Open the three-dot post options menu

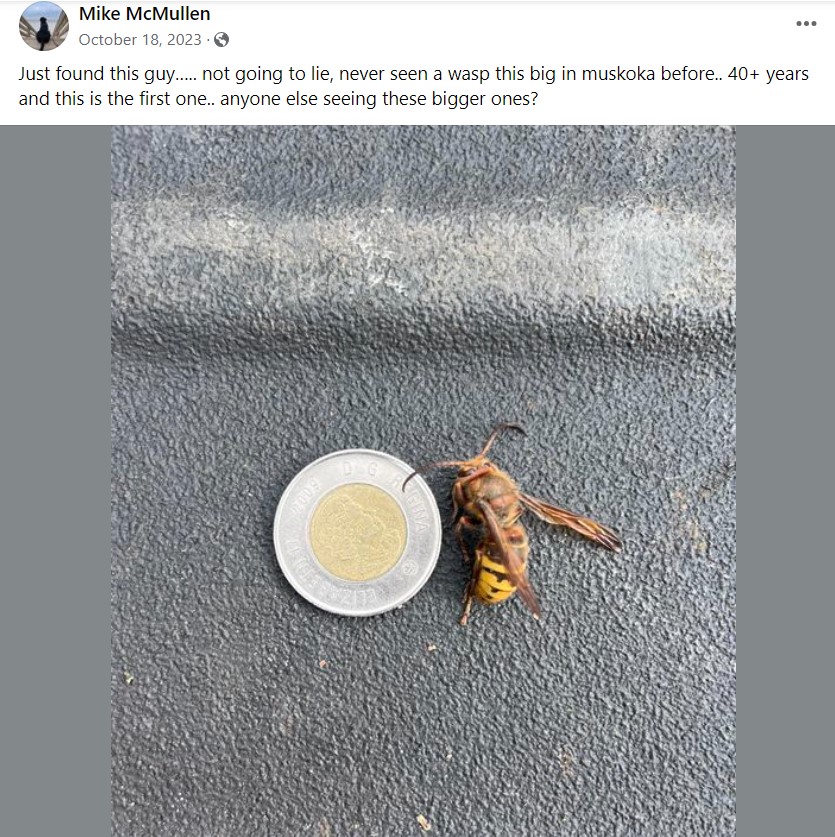click(806, 24)
